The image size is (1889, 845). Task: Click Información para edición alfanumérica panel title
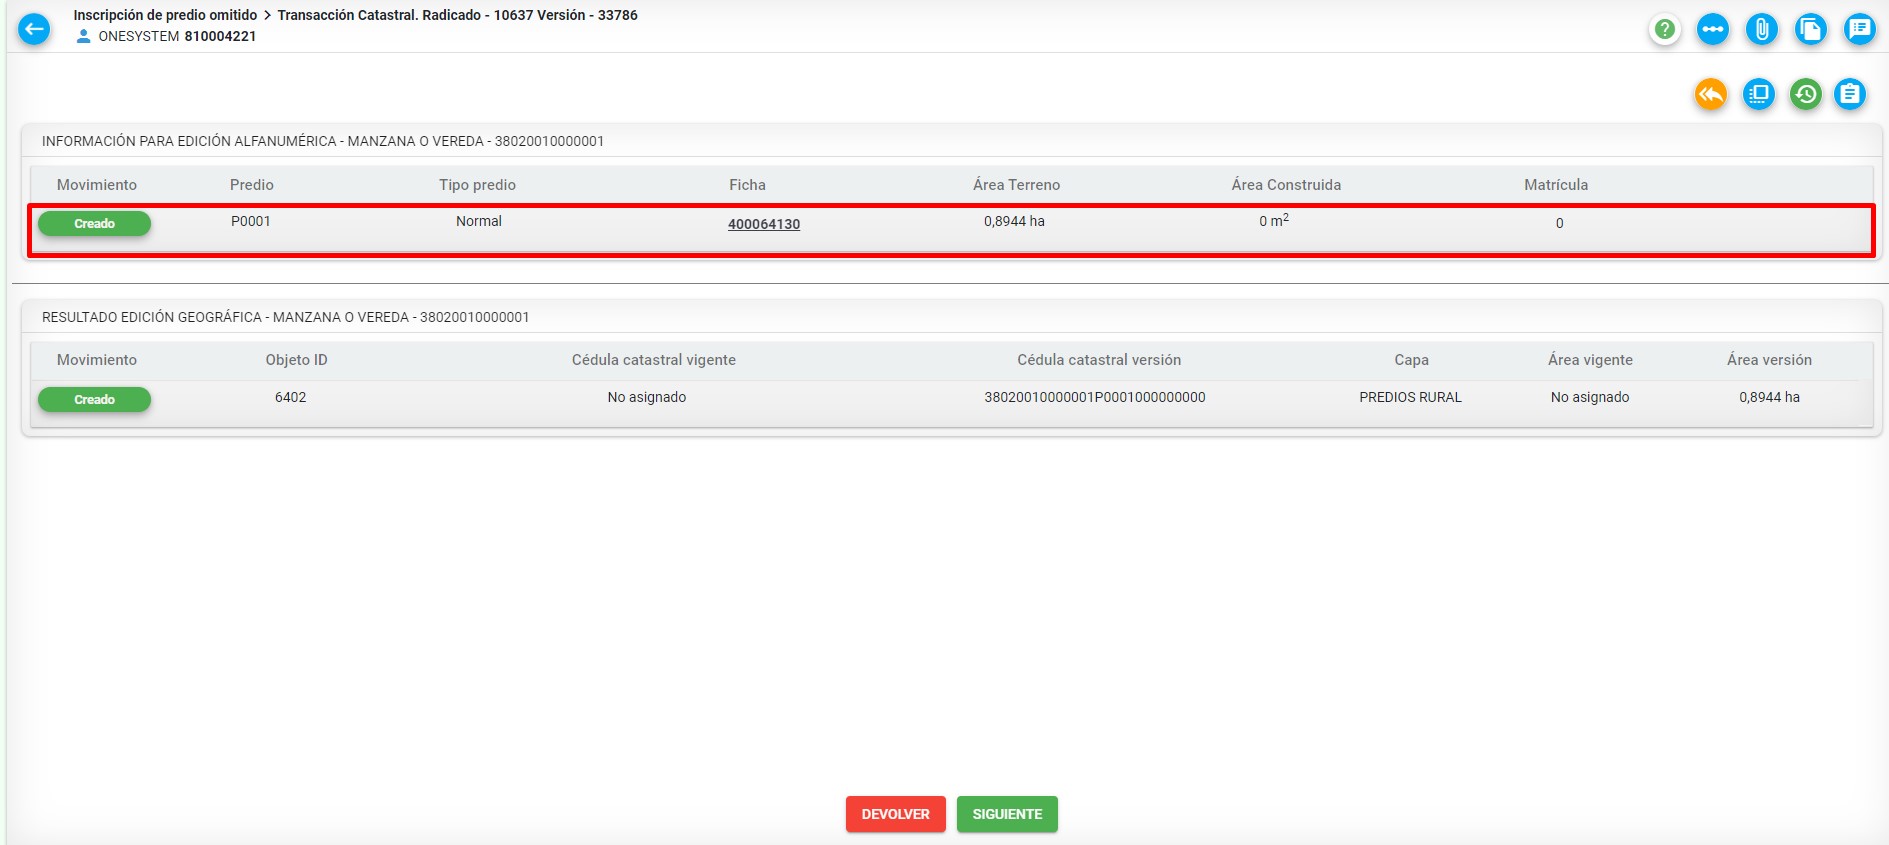click(322, 141)
